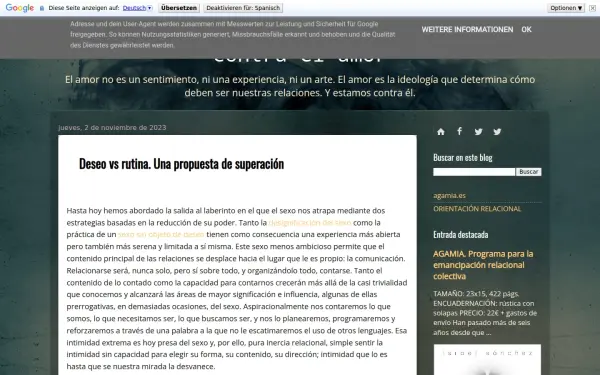Click the Übersetzen button
Screen dimensions: 600x375
[x=179, y=8]
